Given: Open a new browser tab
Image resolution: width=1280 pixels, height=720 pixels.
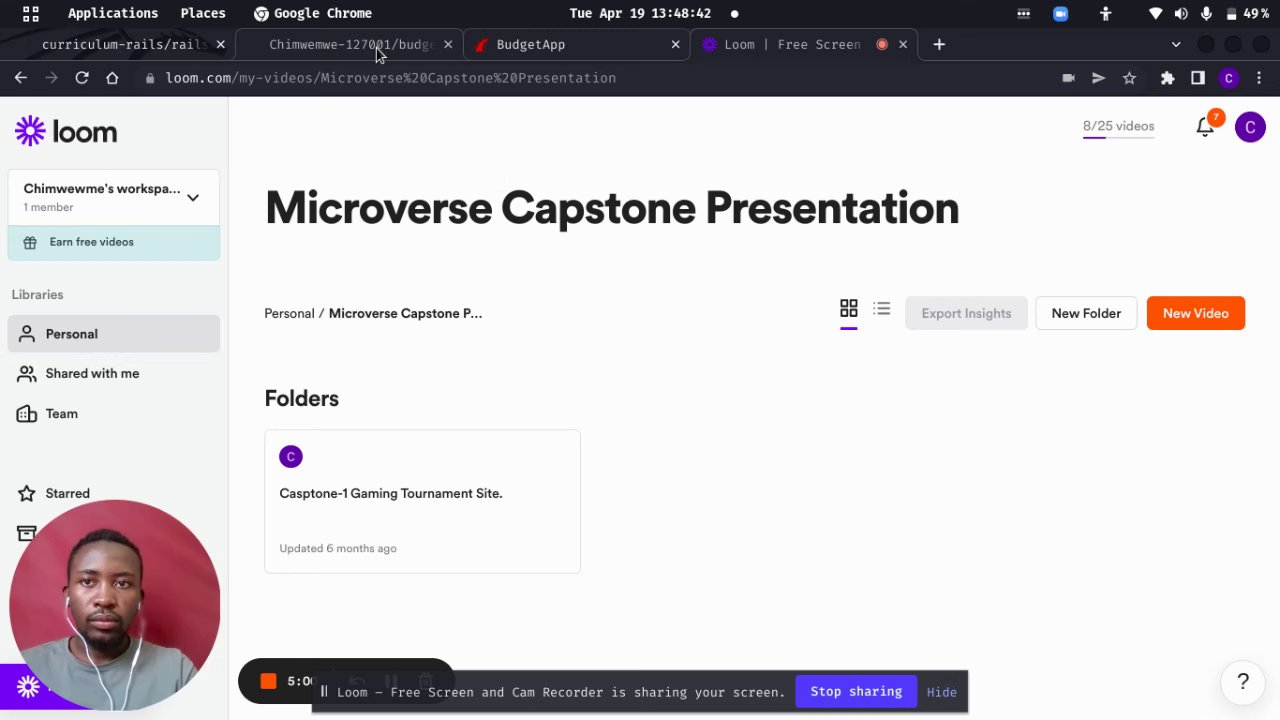Looking at the screenshot, I should pos(938,44).
